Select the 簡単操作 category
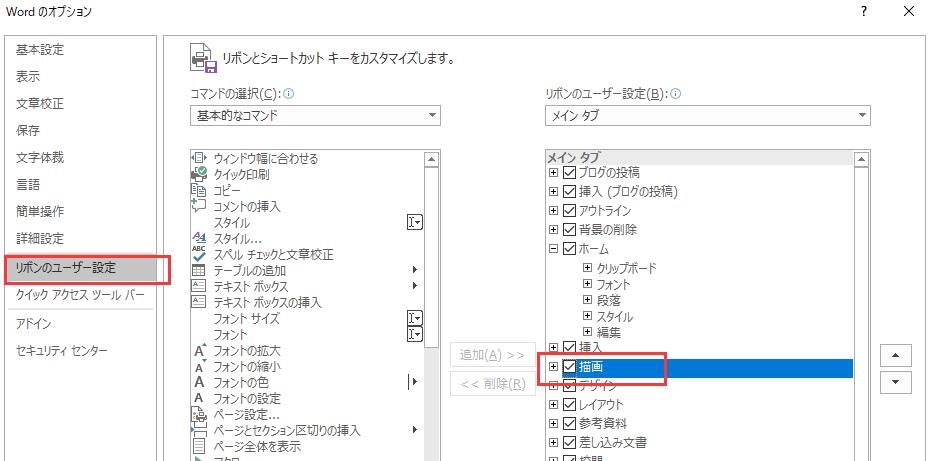 coord(40,212)
